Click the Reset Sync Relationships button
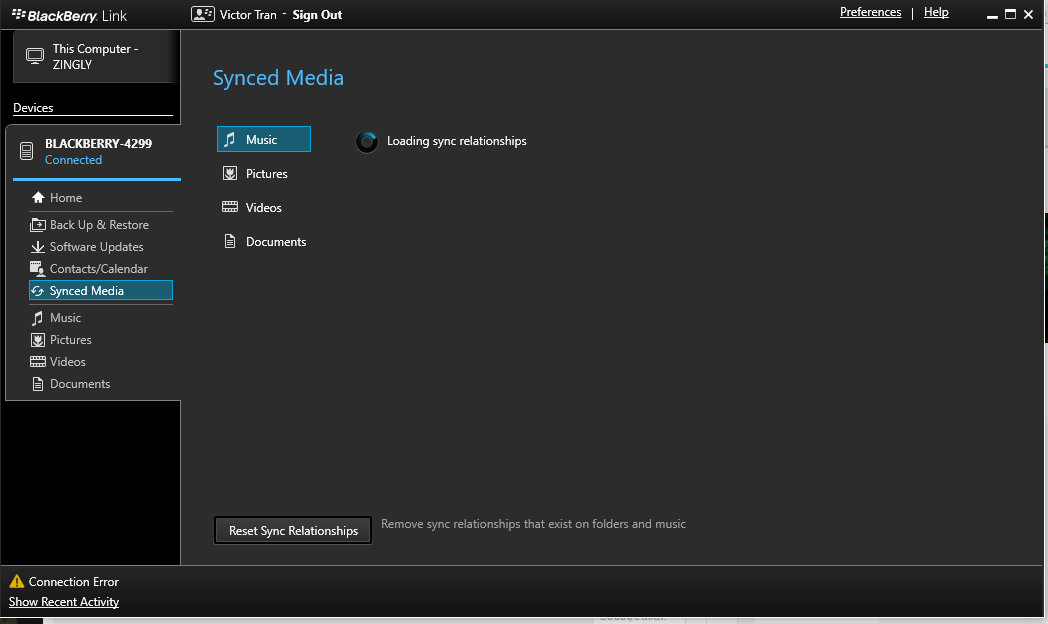This screenshot has height=624, width=1048. pyautogui.click(x=293, y=530)
